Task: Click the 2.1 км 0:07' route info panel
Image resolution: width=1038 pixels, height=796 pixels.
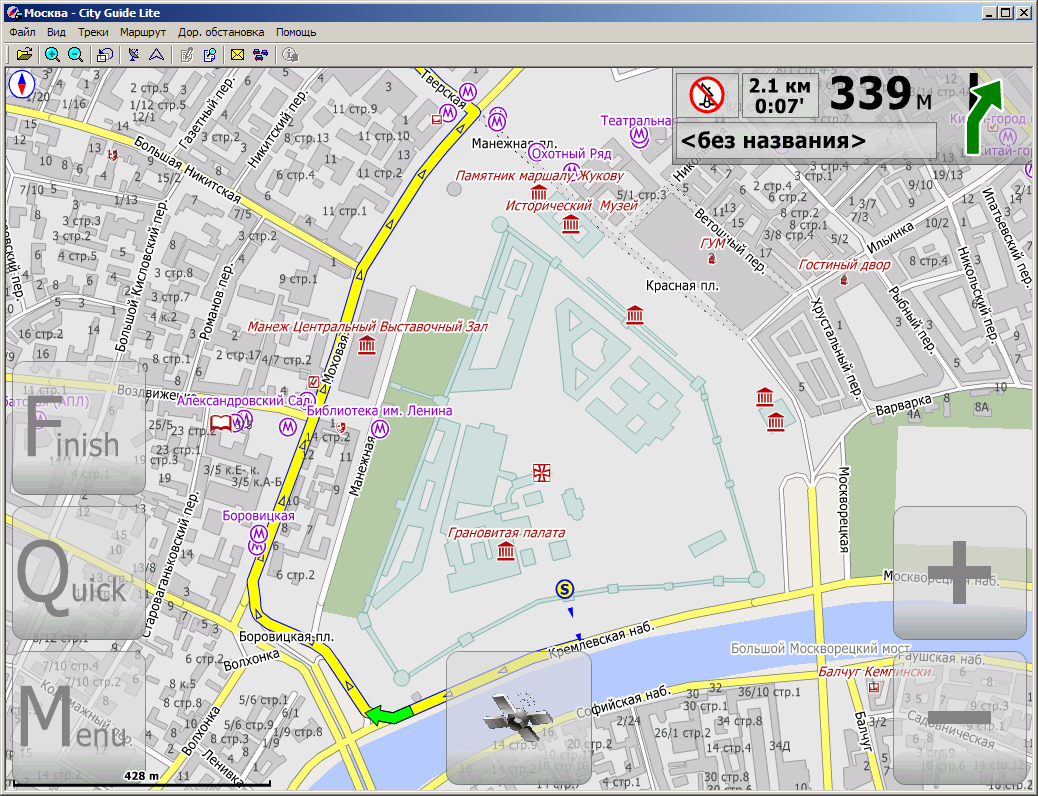Action: 780,95
